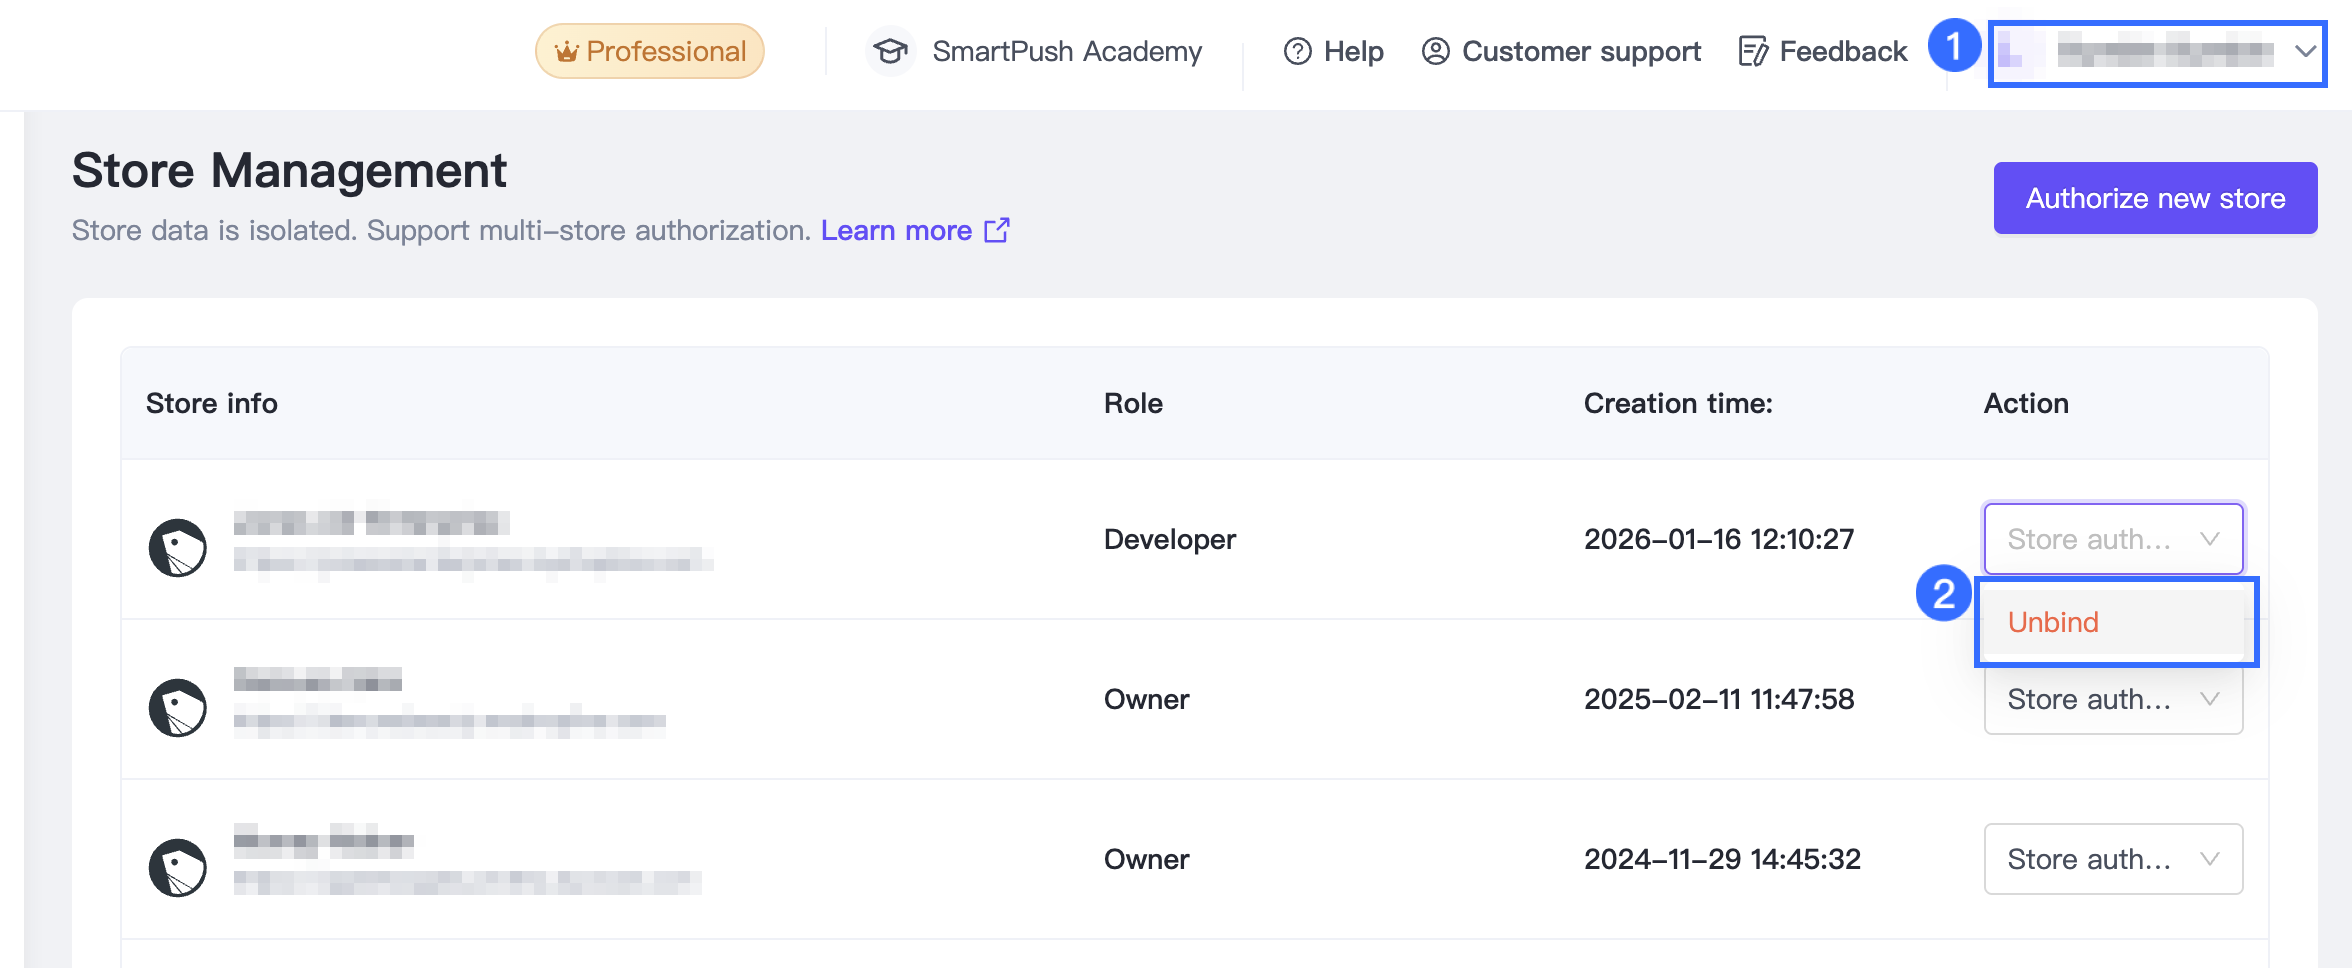Collapse the Developer row Store auth dropdown
This screenshot has width=2352, height=968.
(2113, 539)
